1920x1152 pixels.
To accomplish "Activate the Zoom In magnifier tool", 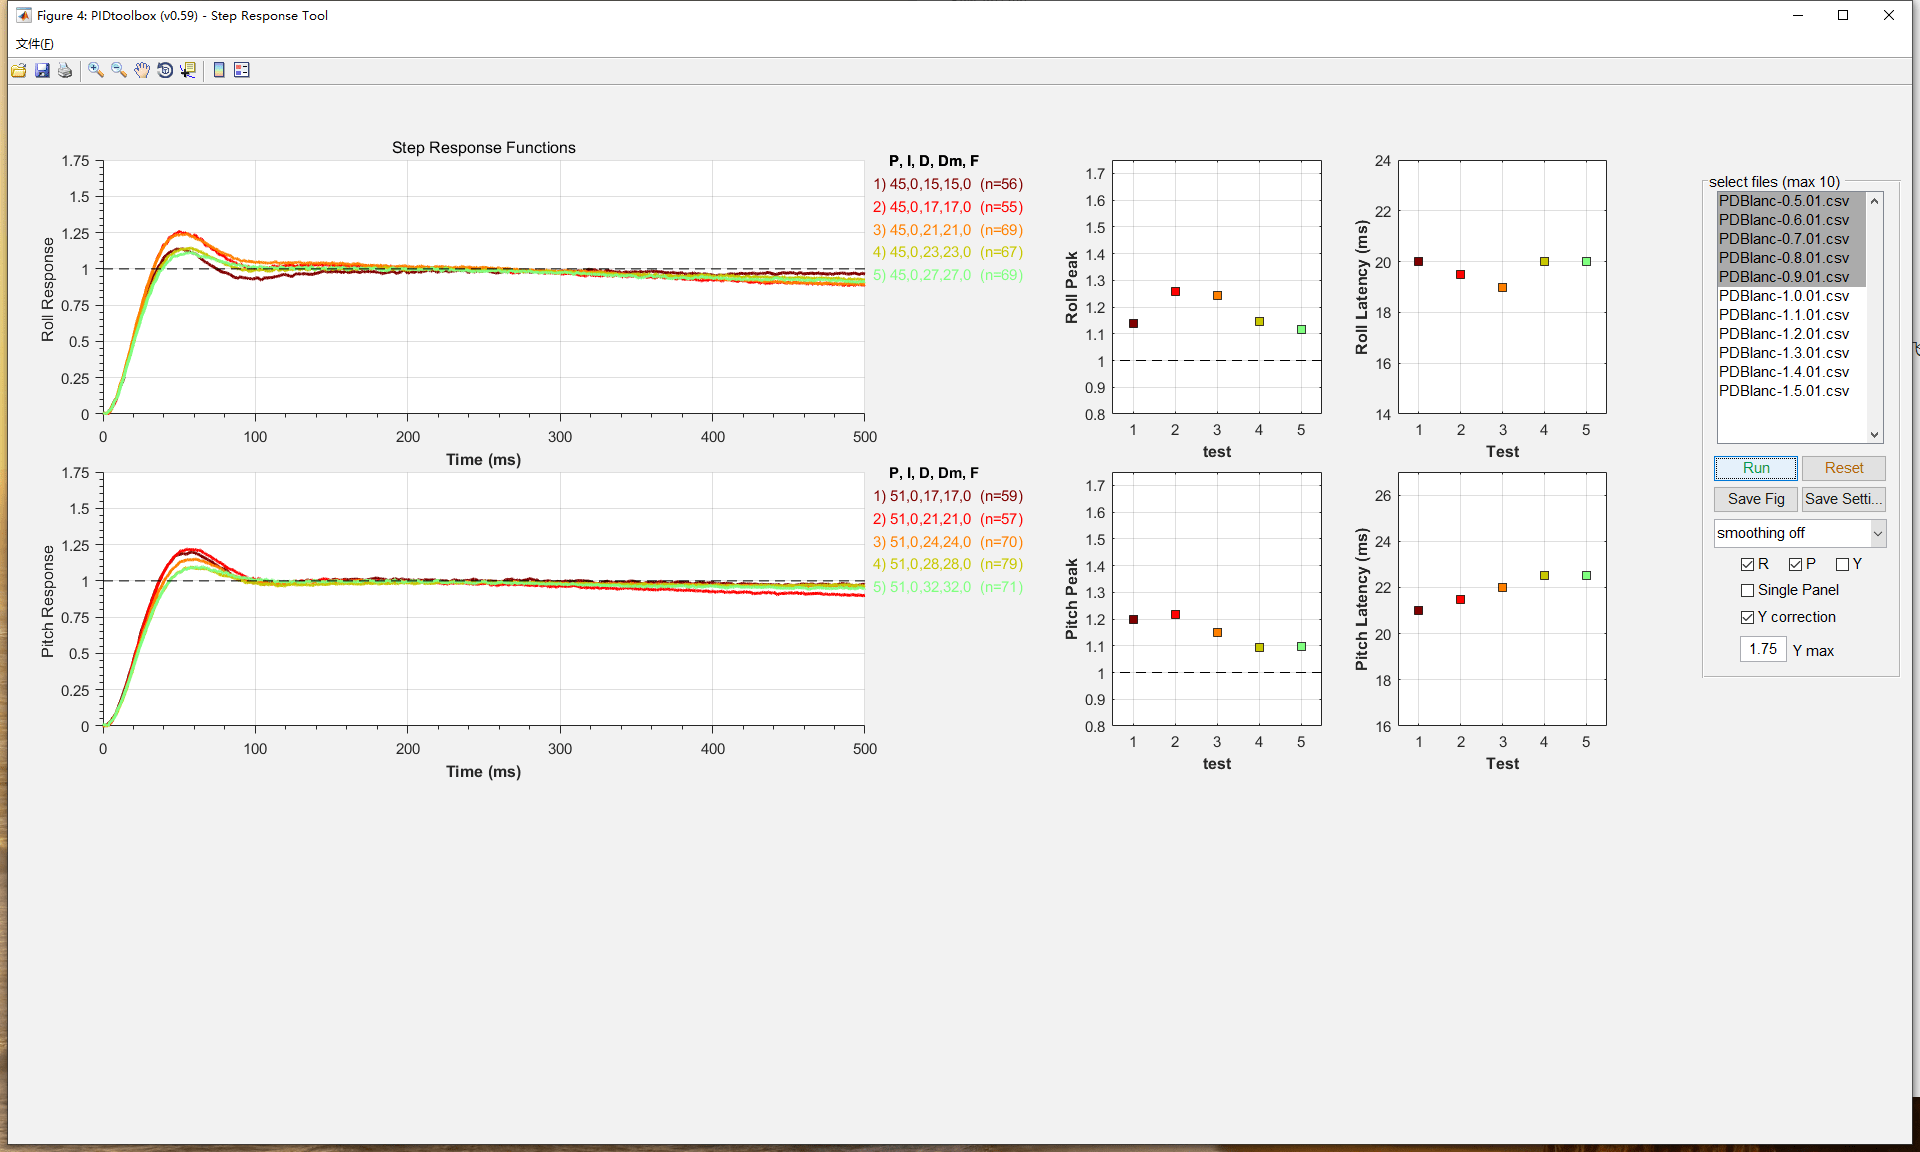I will tap(96, 70).
